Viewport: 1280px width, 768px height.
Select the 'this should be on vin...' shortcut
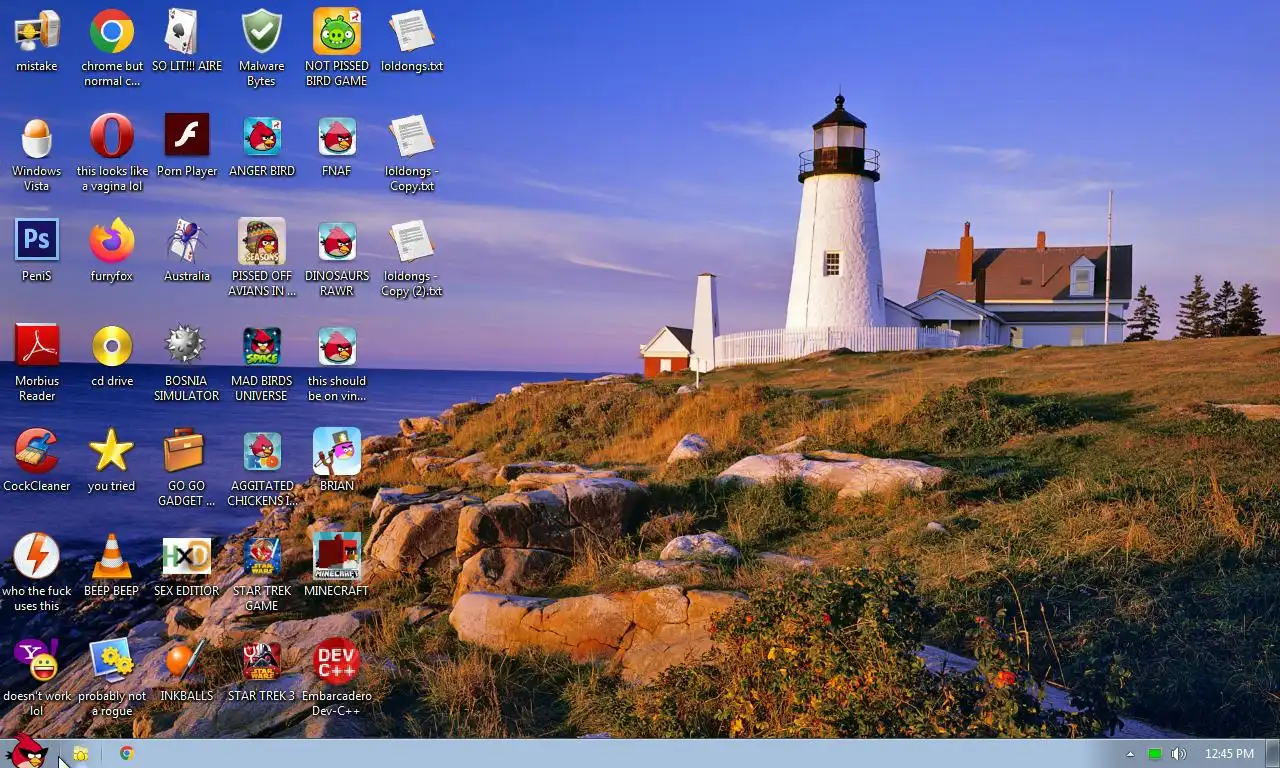point(337,362)
